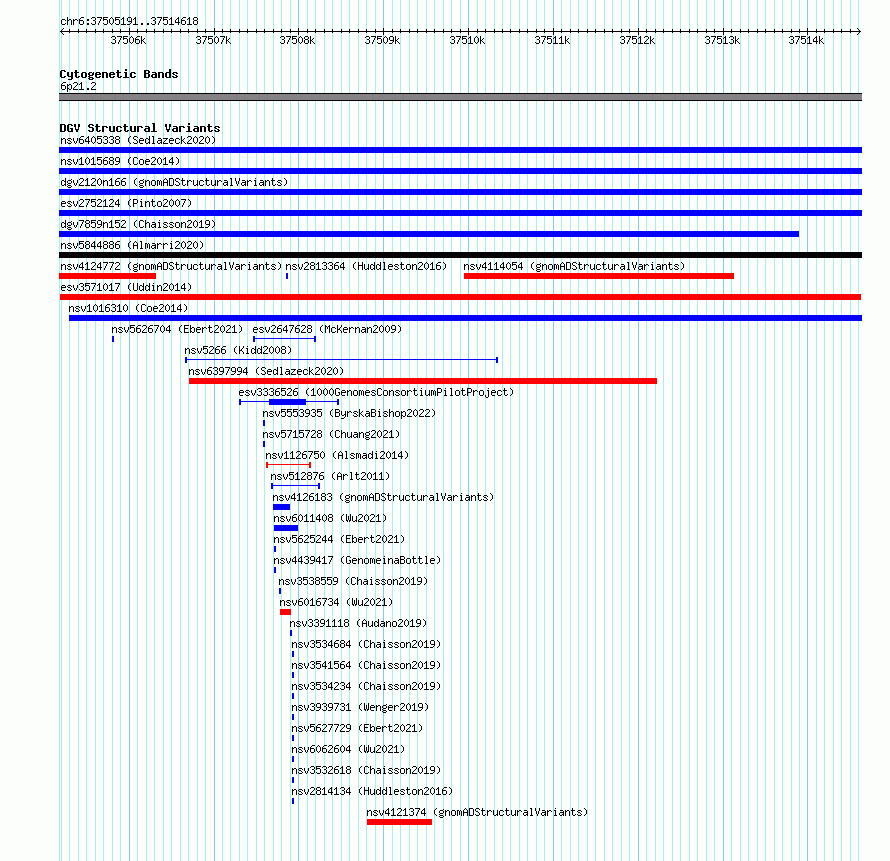This screenshot has width=890, height=861.
Task: Open nsv6062604 (Wu2021) variant
Action: pos(348,749)
